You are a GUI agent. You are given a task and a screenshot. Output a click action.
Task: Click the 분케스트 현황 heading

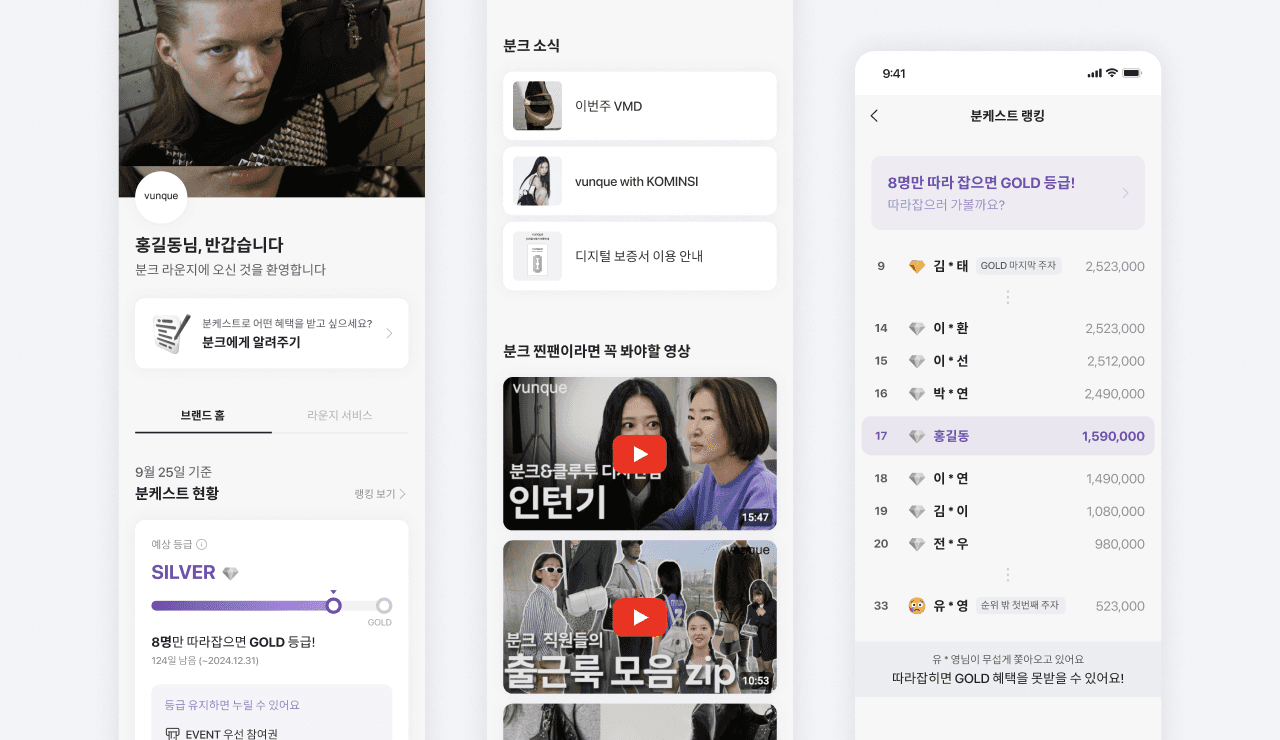coord(177,493)
